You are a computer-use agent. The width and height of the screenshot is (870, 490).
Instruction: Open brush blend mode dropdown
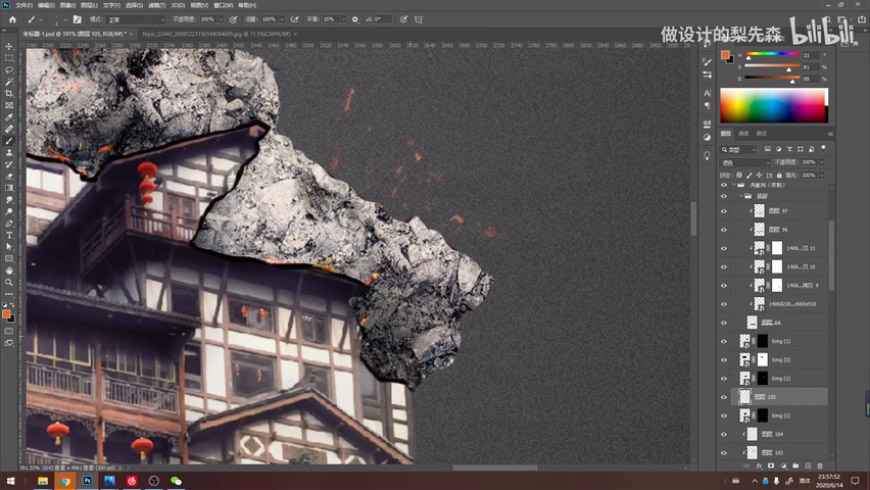point(136,19)
